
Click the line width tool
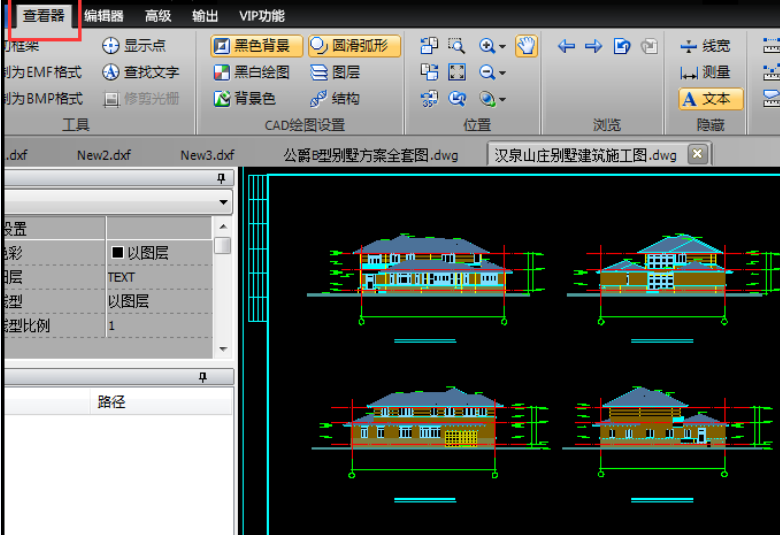706,46
